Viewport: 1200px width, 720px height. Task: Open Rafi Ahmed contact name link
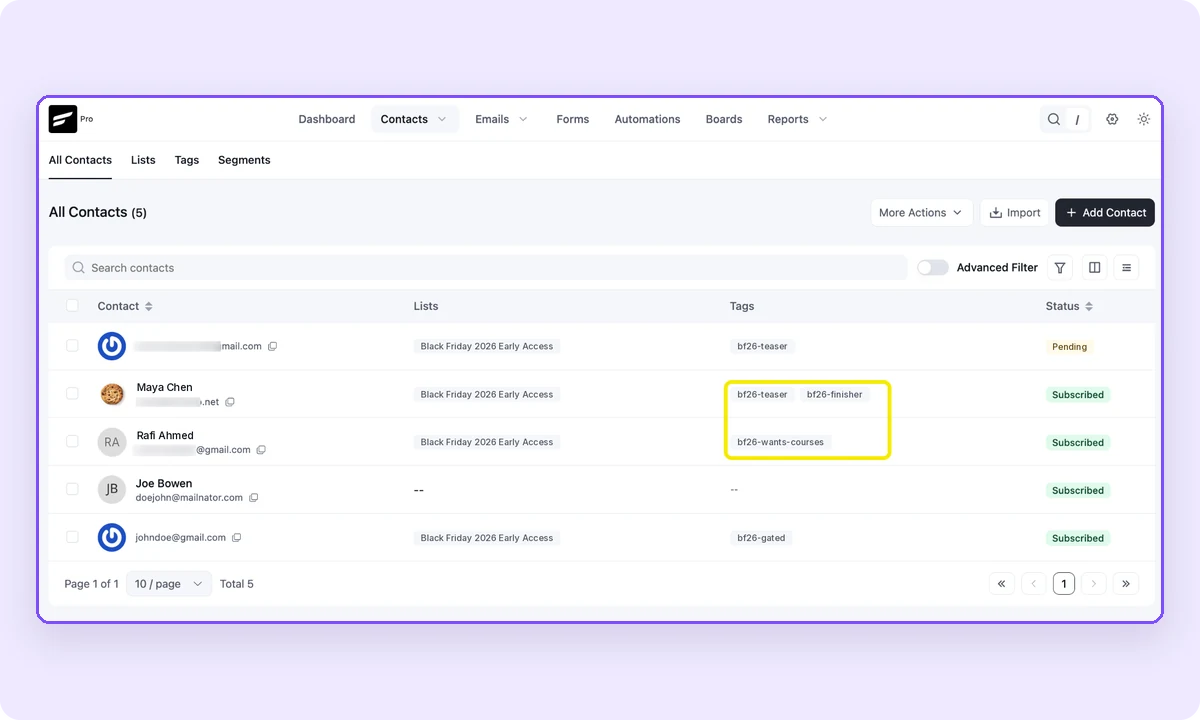point(165,435)
